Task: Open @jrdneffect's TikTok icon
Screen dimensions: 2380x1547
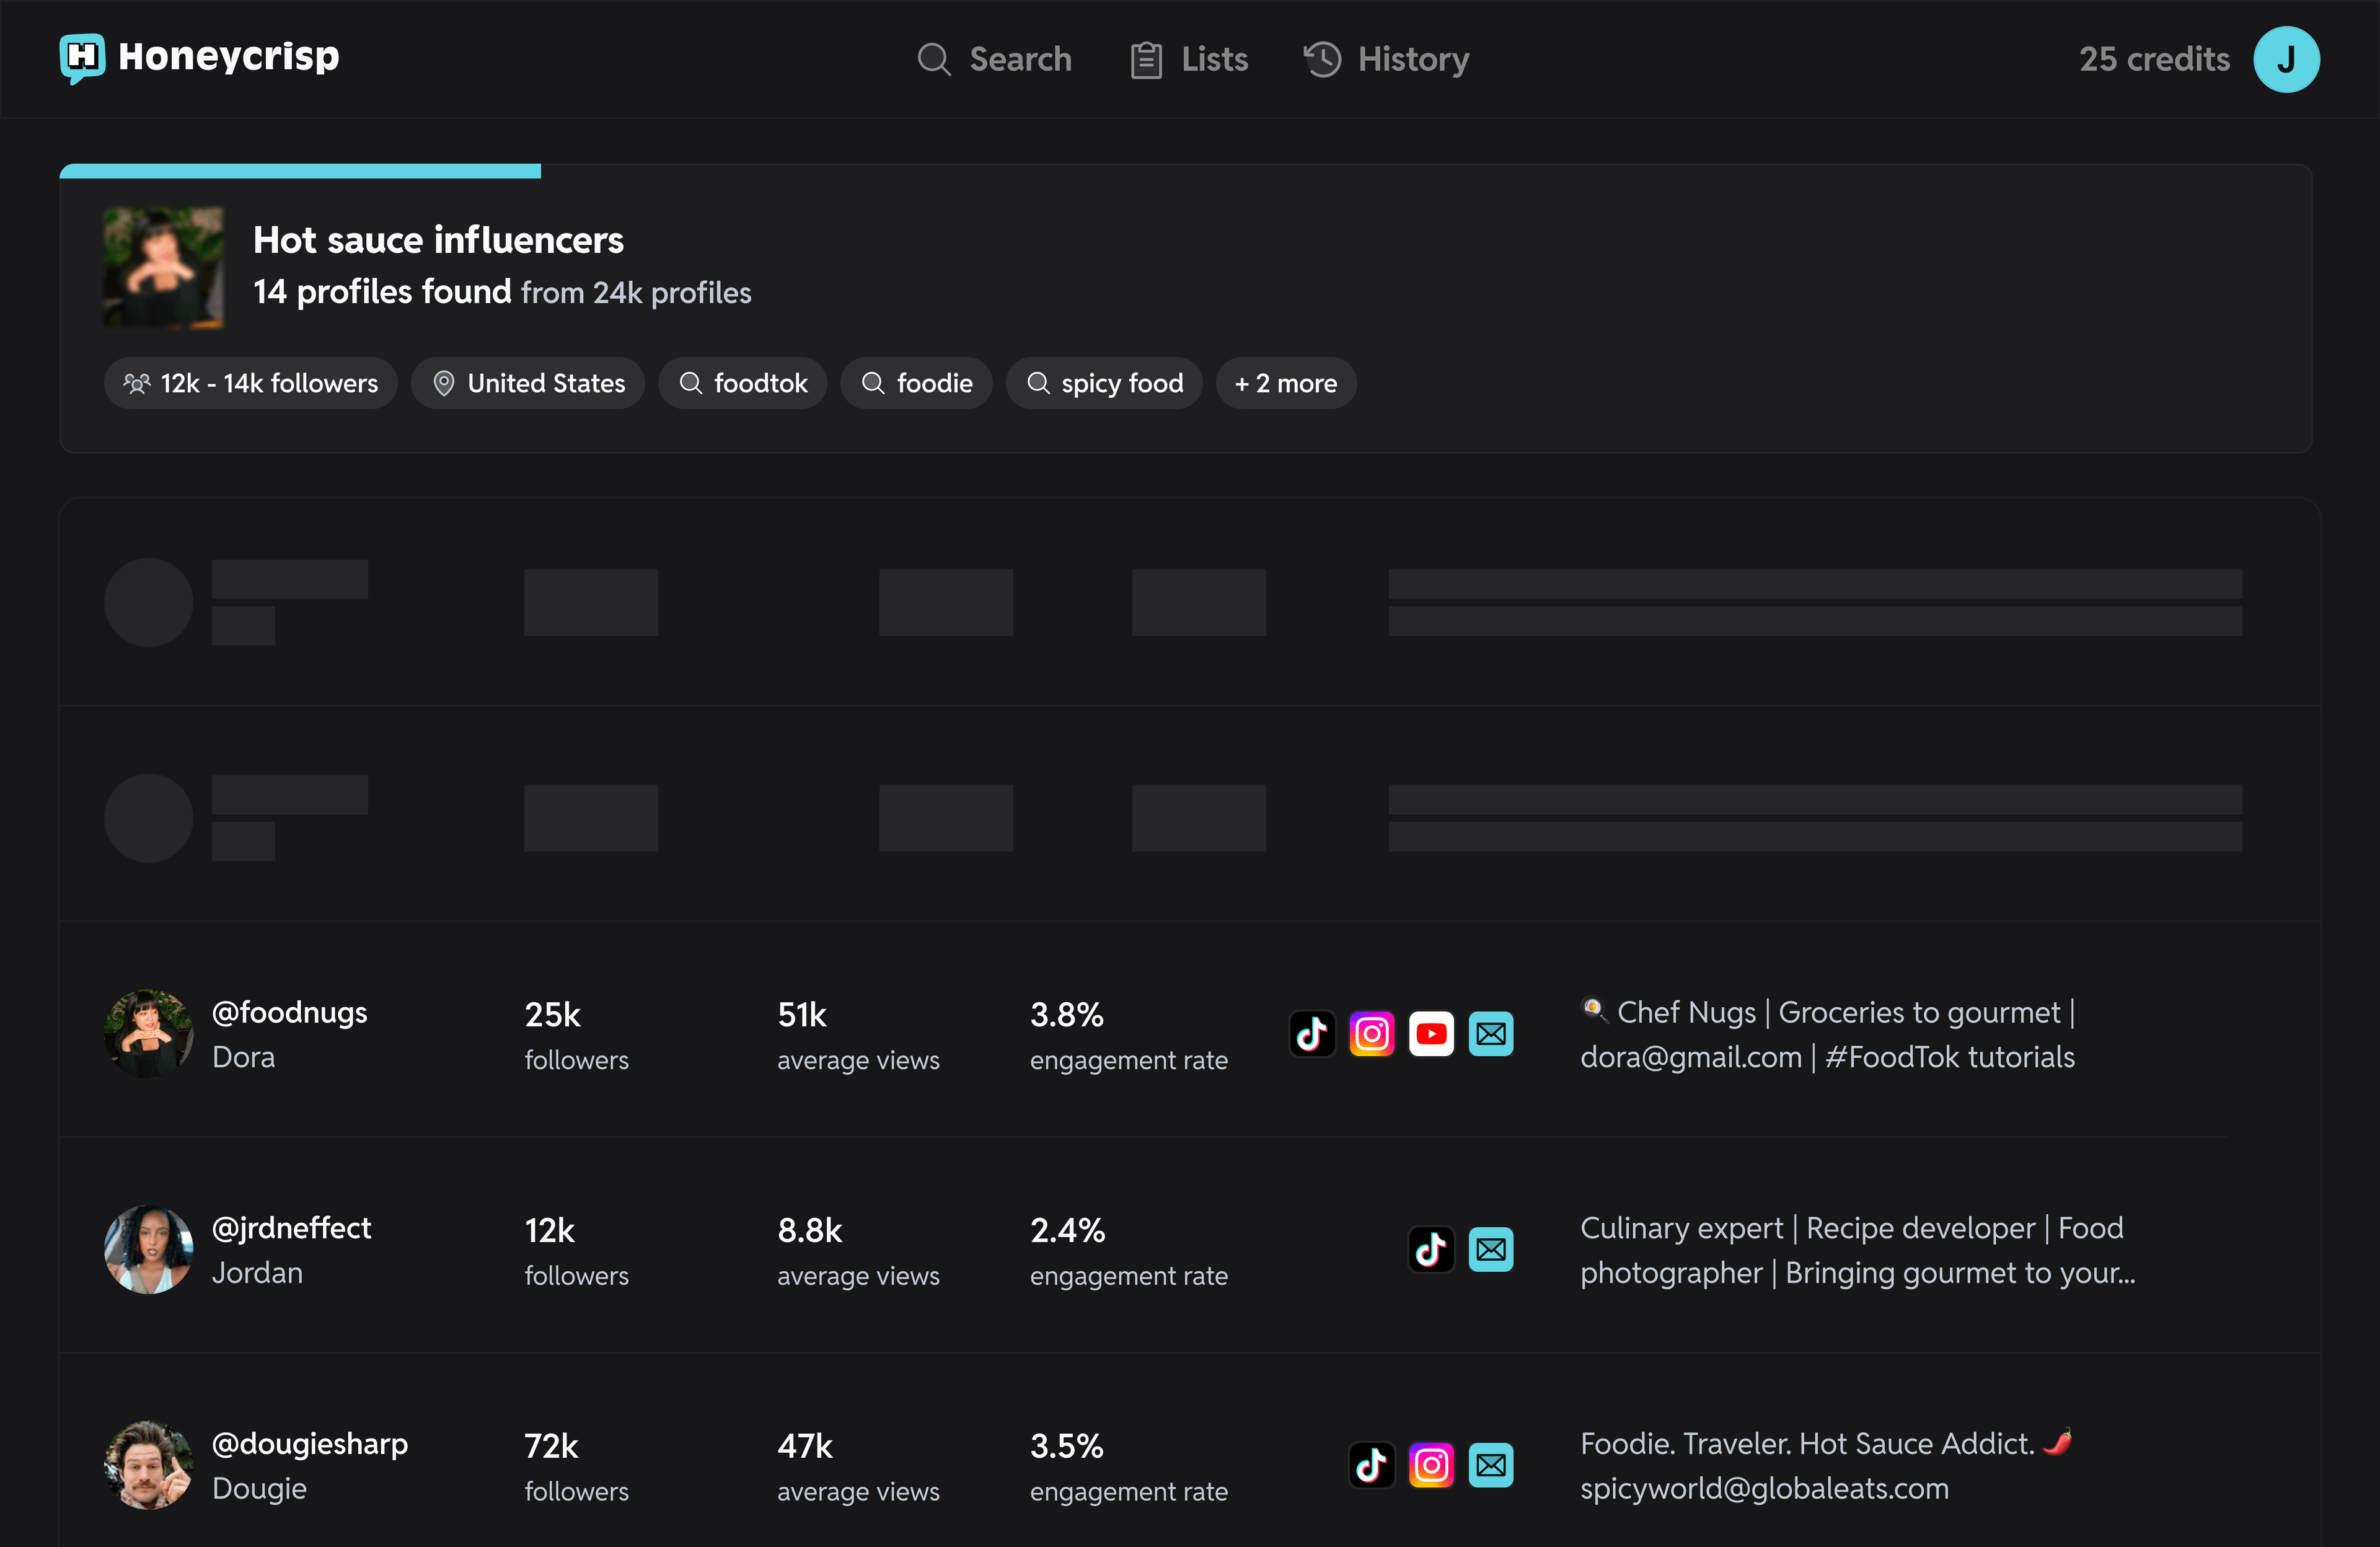Action: [x=1431, y=1248]
